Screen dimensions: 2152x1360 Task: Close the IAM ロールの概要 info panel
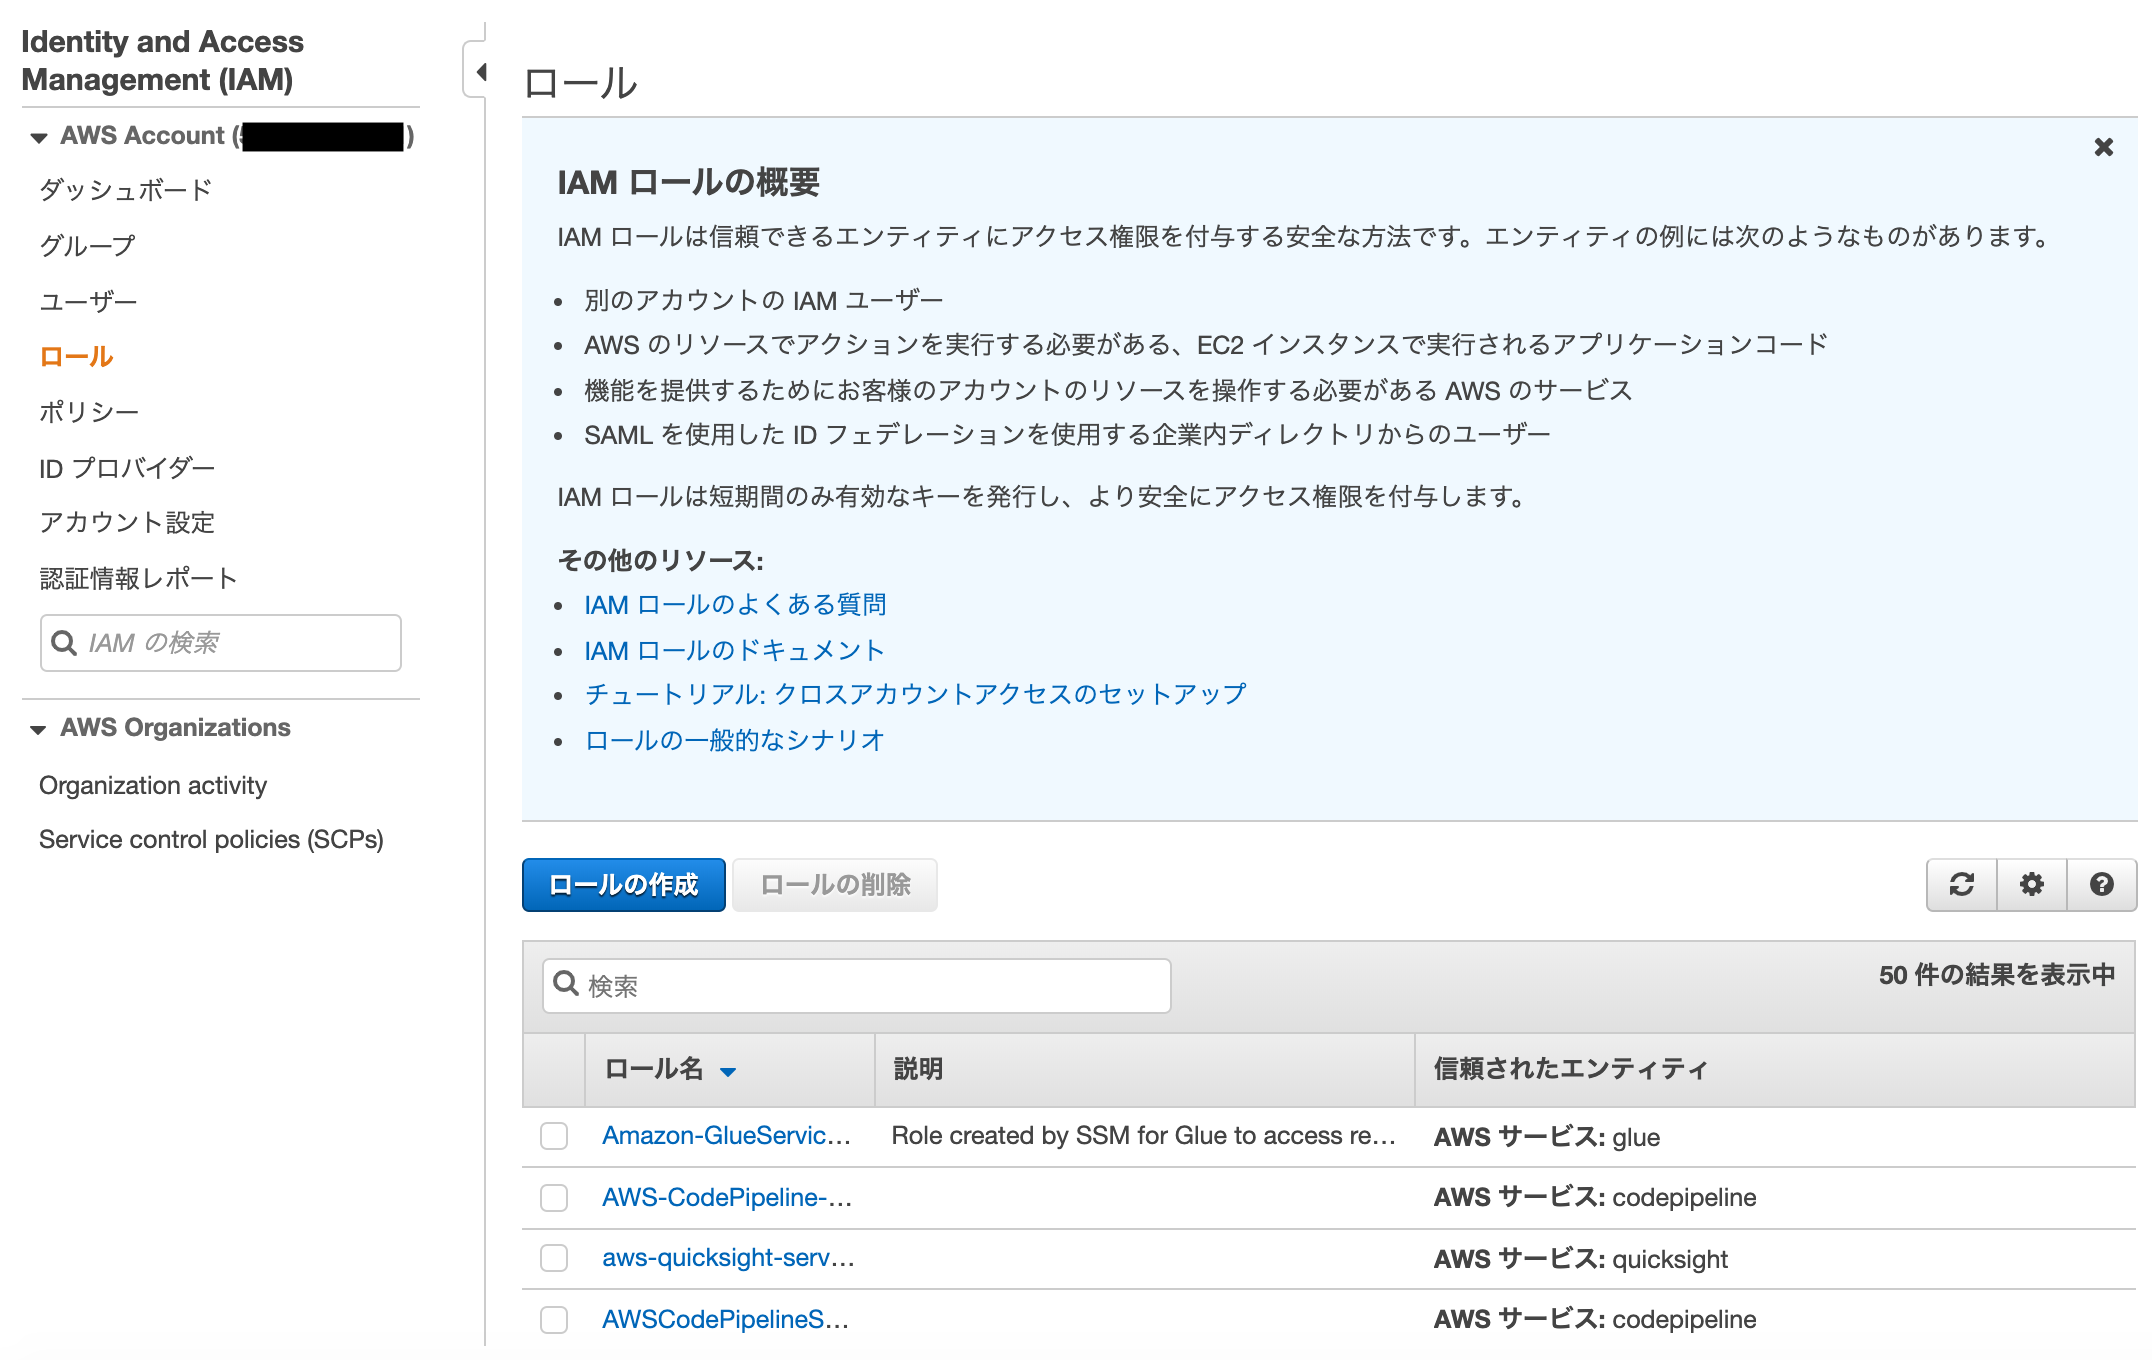[x=2103, y=147]
